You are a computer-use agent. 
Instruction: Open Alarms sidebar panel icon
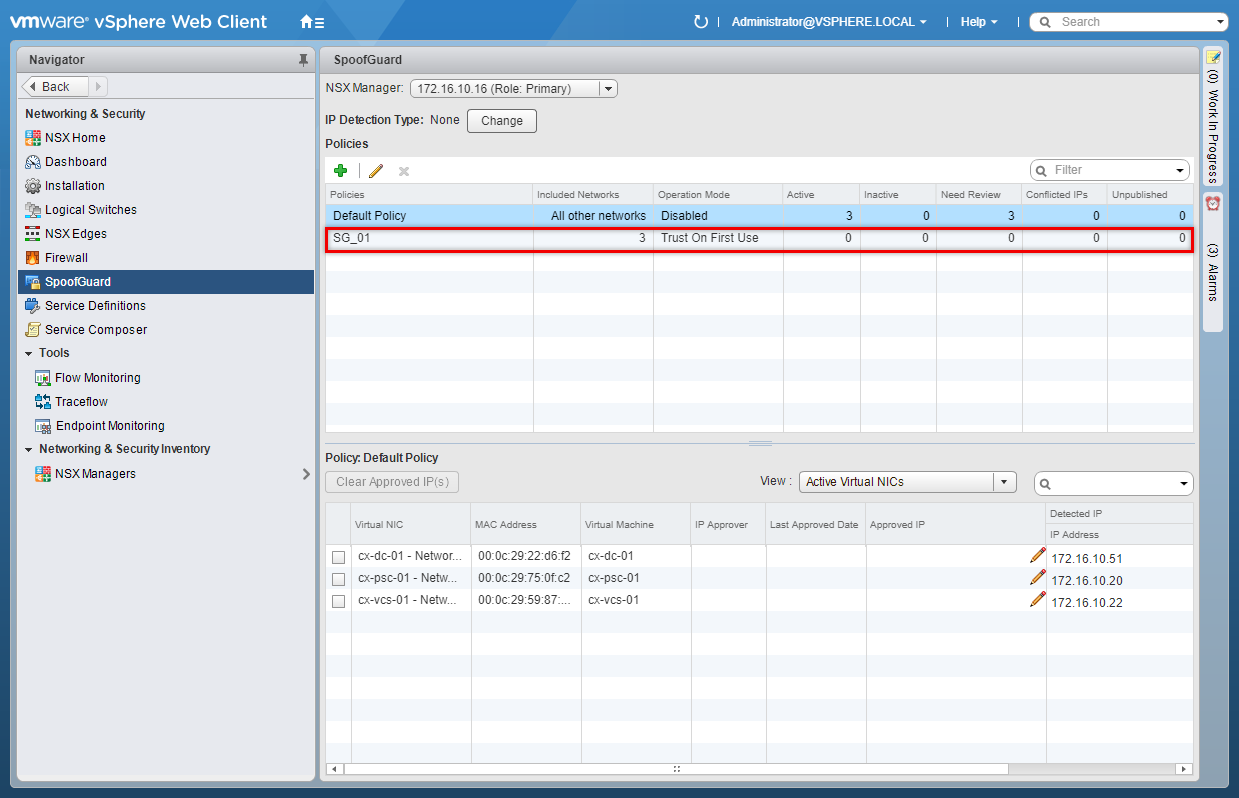[1213, 204]
